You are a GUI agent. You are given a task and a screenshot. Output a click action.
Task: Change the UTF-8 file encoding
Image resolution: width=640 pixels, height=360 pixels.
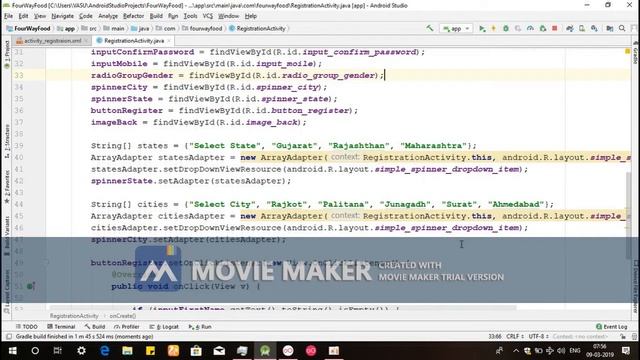point(538,337)
